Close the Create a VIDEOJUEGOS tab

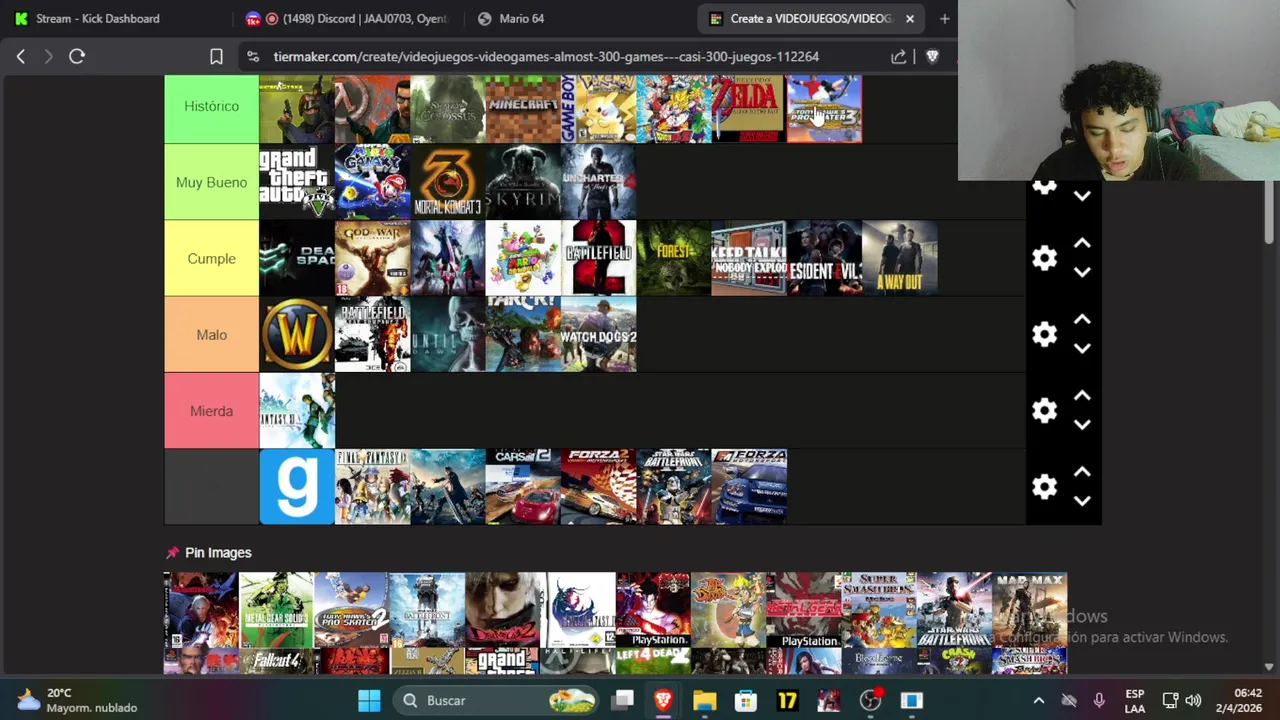tap(909, 18)
